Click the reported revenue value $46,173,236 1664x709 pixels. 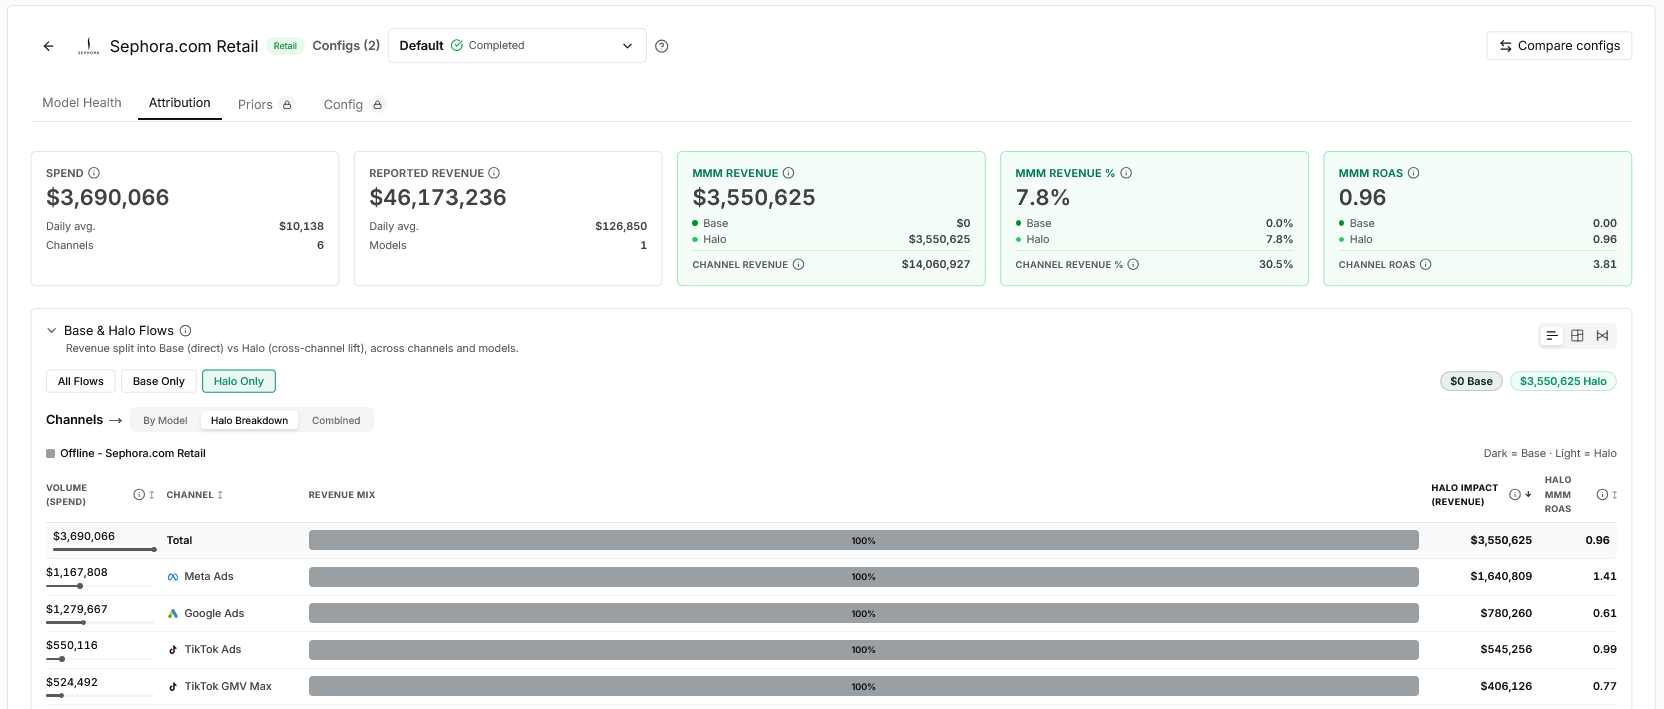point(438,198)
